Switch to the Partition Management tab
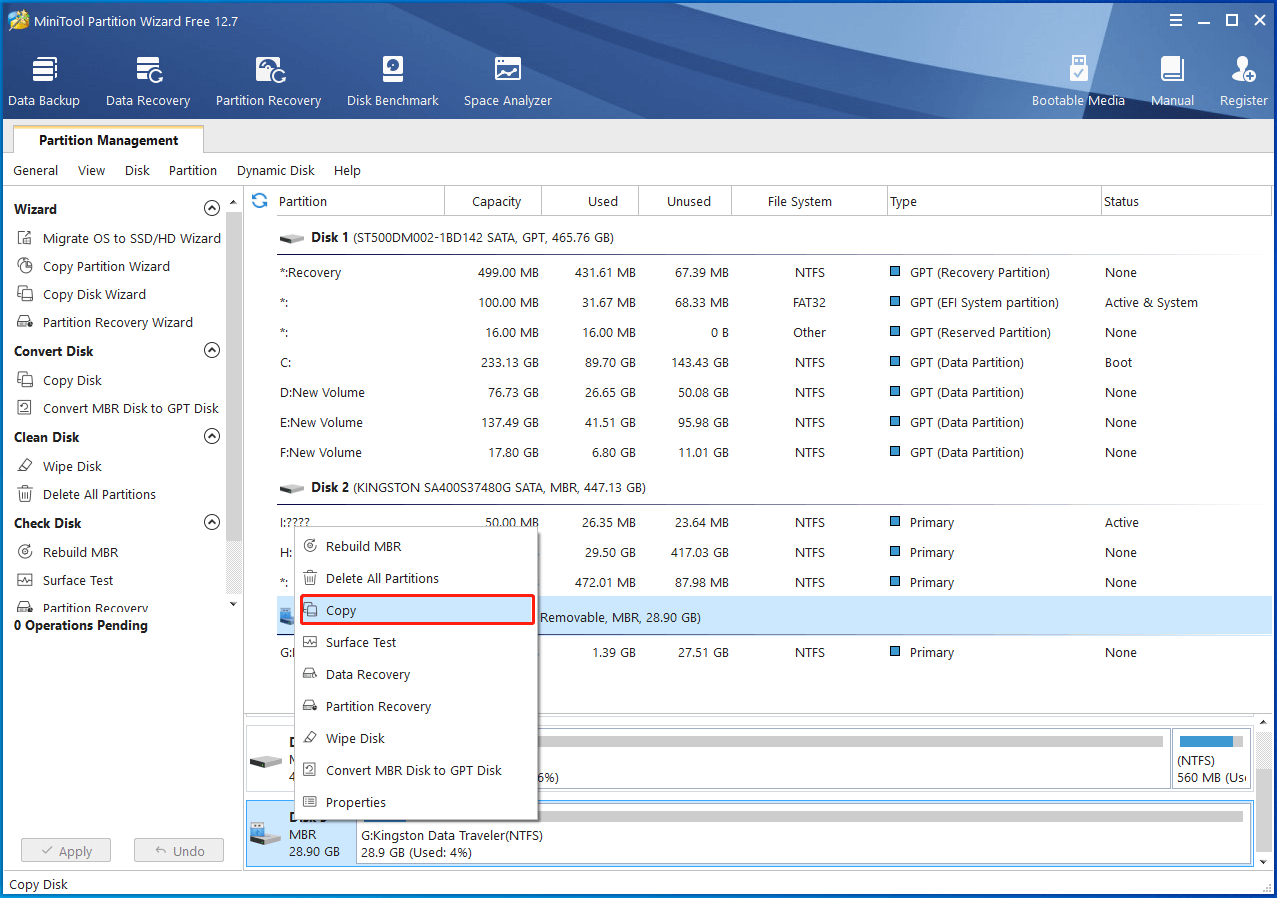1277x898 pixels. pos(109,140)
